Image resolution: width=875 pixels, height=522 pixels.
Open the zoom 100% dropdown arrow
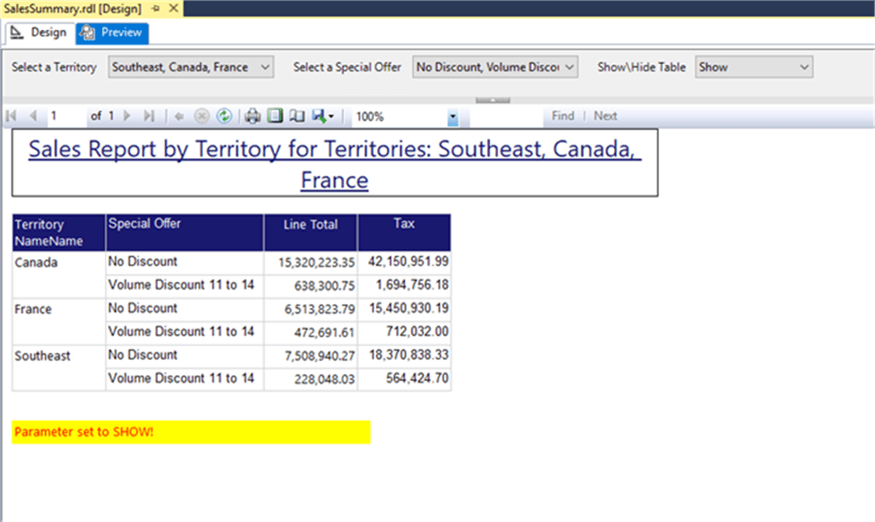coord(453,117)
